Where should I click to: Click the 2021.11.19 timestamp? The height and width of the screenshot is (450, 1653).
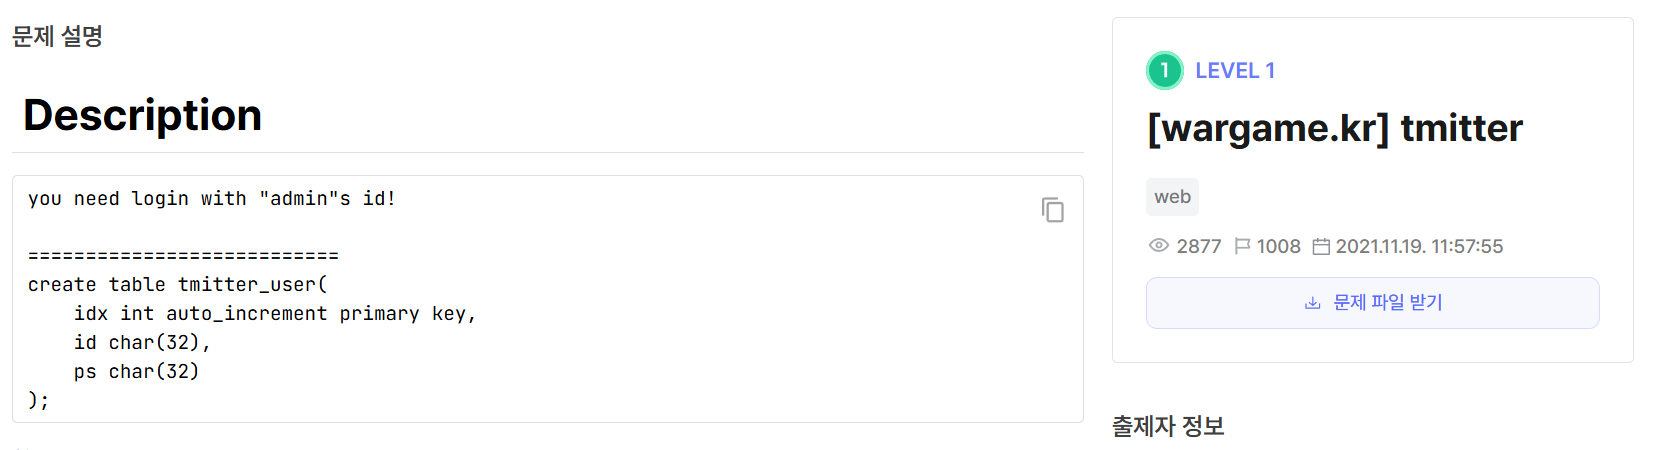1419,246
